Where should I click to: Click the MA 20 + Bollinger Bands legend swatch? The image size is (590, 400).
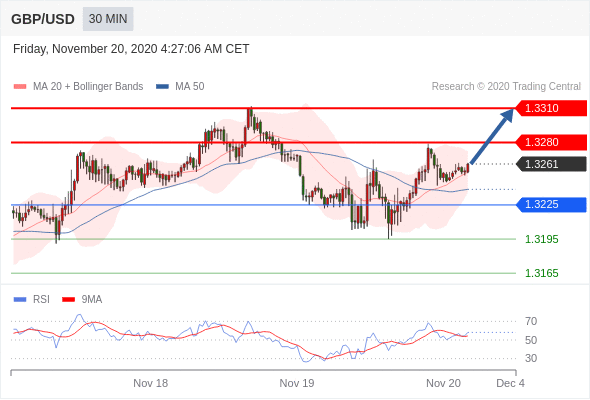pyautogui.click(x=20, y=87)
